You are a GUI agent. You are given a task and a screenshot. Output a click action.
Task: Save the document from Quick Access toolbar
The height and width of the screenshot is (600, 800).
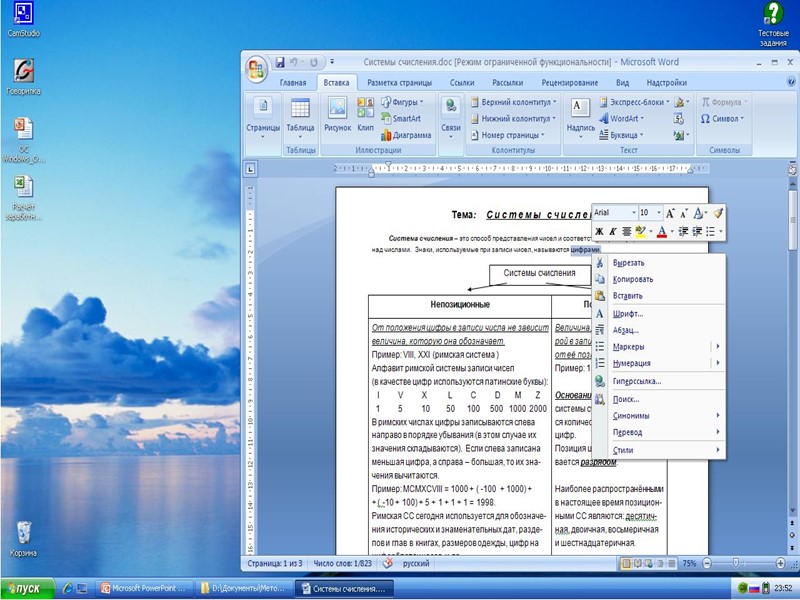tap(280, 62)
